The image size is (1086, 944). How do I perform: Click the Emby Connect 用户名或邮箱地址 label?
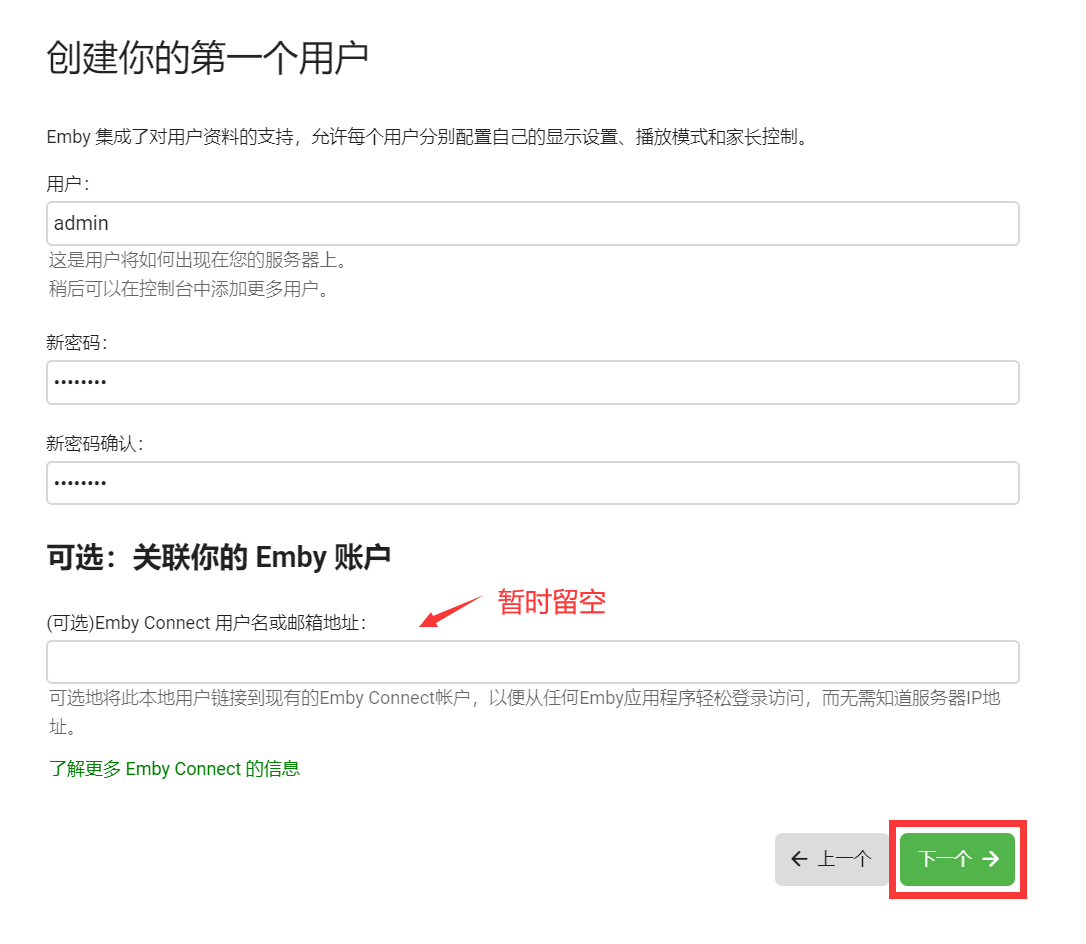[x=207, y=623]
